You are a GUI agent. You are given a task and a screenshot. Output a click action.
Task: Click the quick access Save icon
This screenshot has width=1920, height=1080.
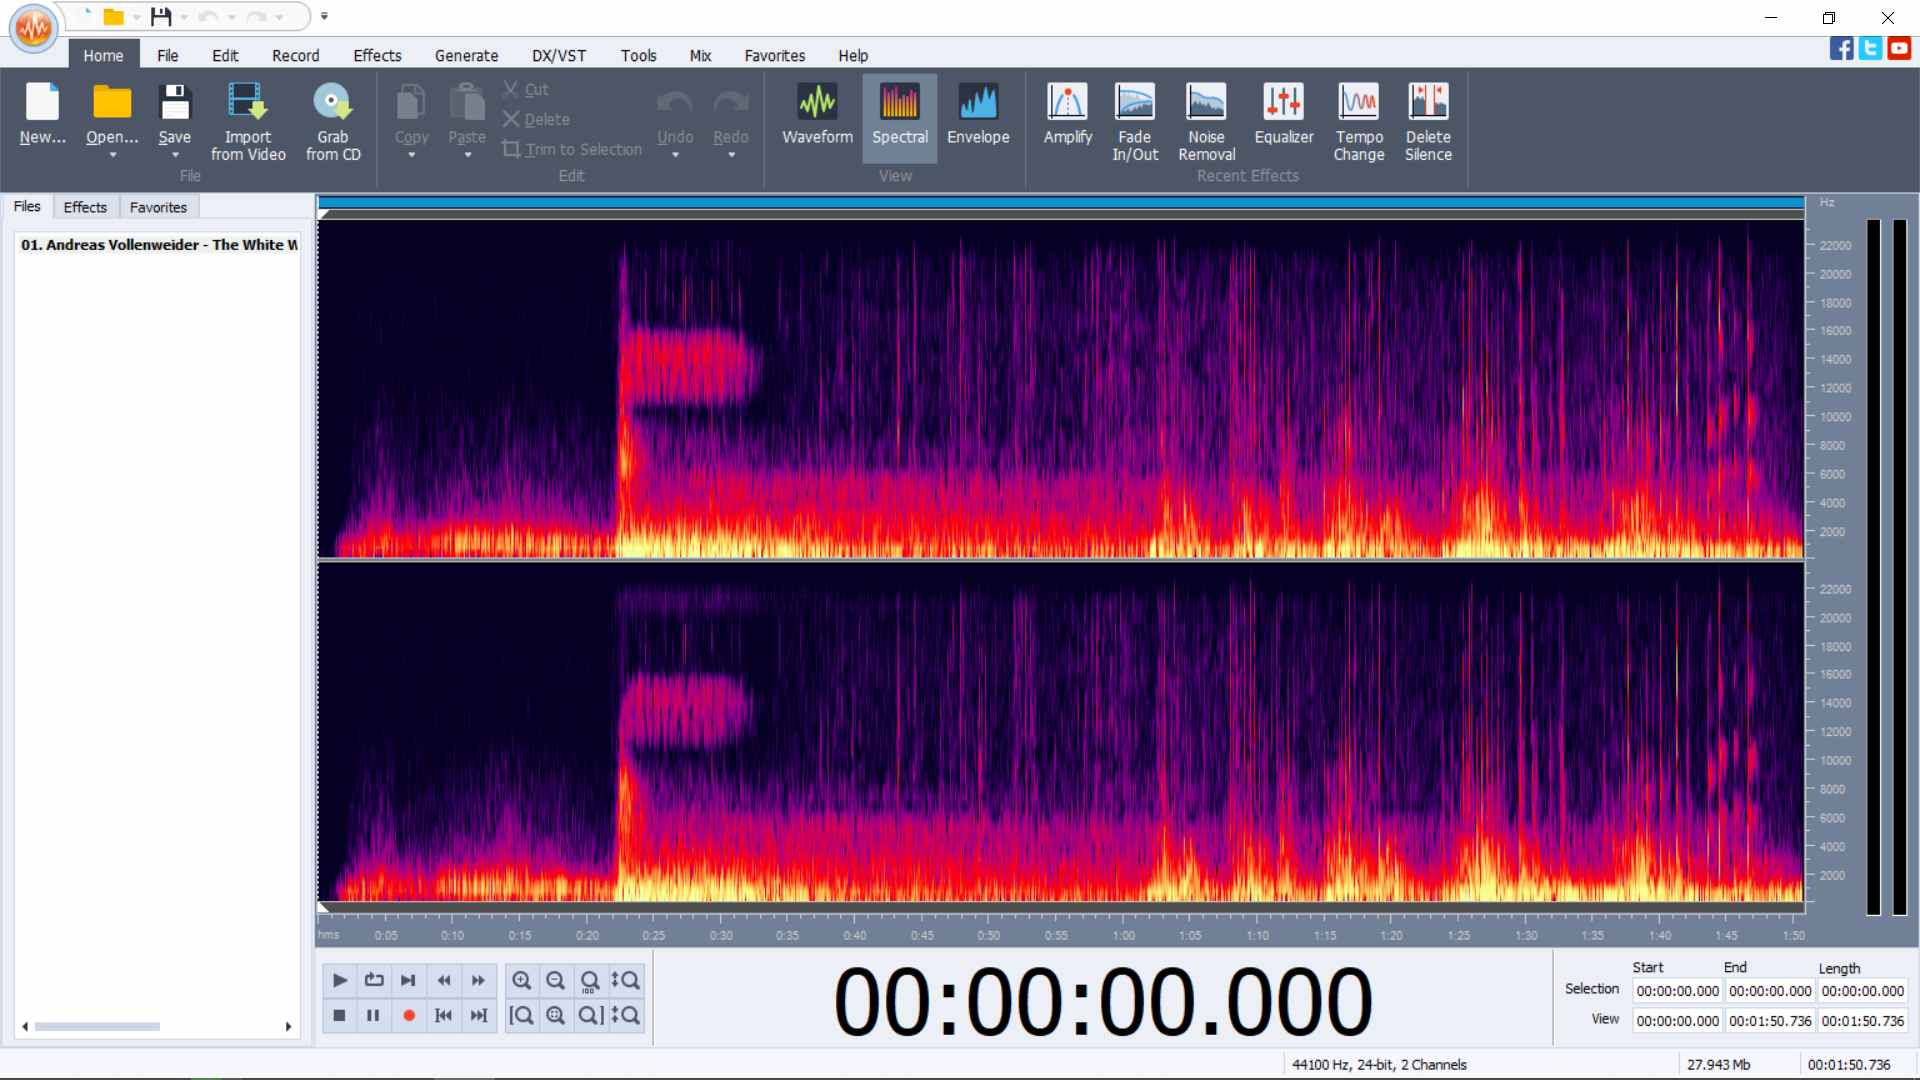[x=160, y=16]
